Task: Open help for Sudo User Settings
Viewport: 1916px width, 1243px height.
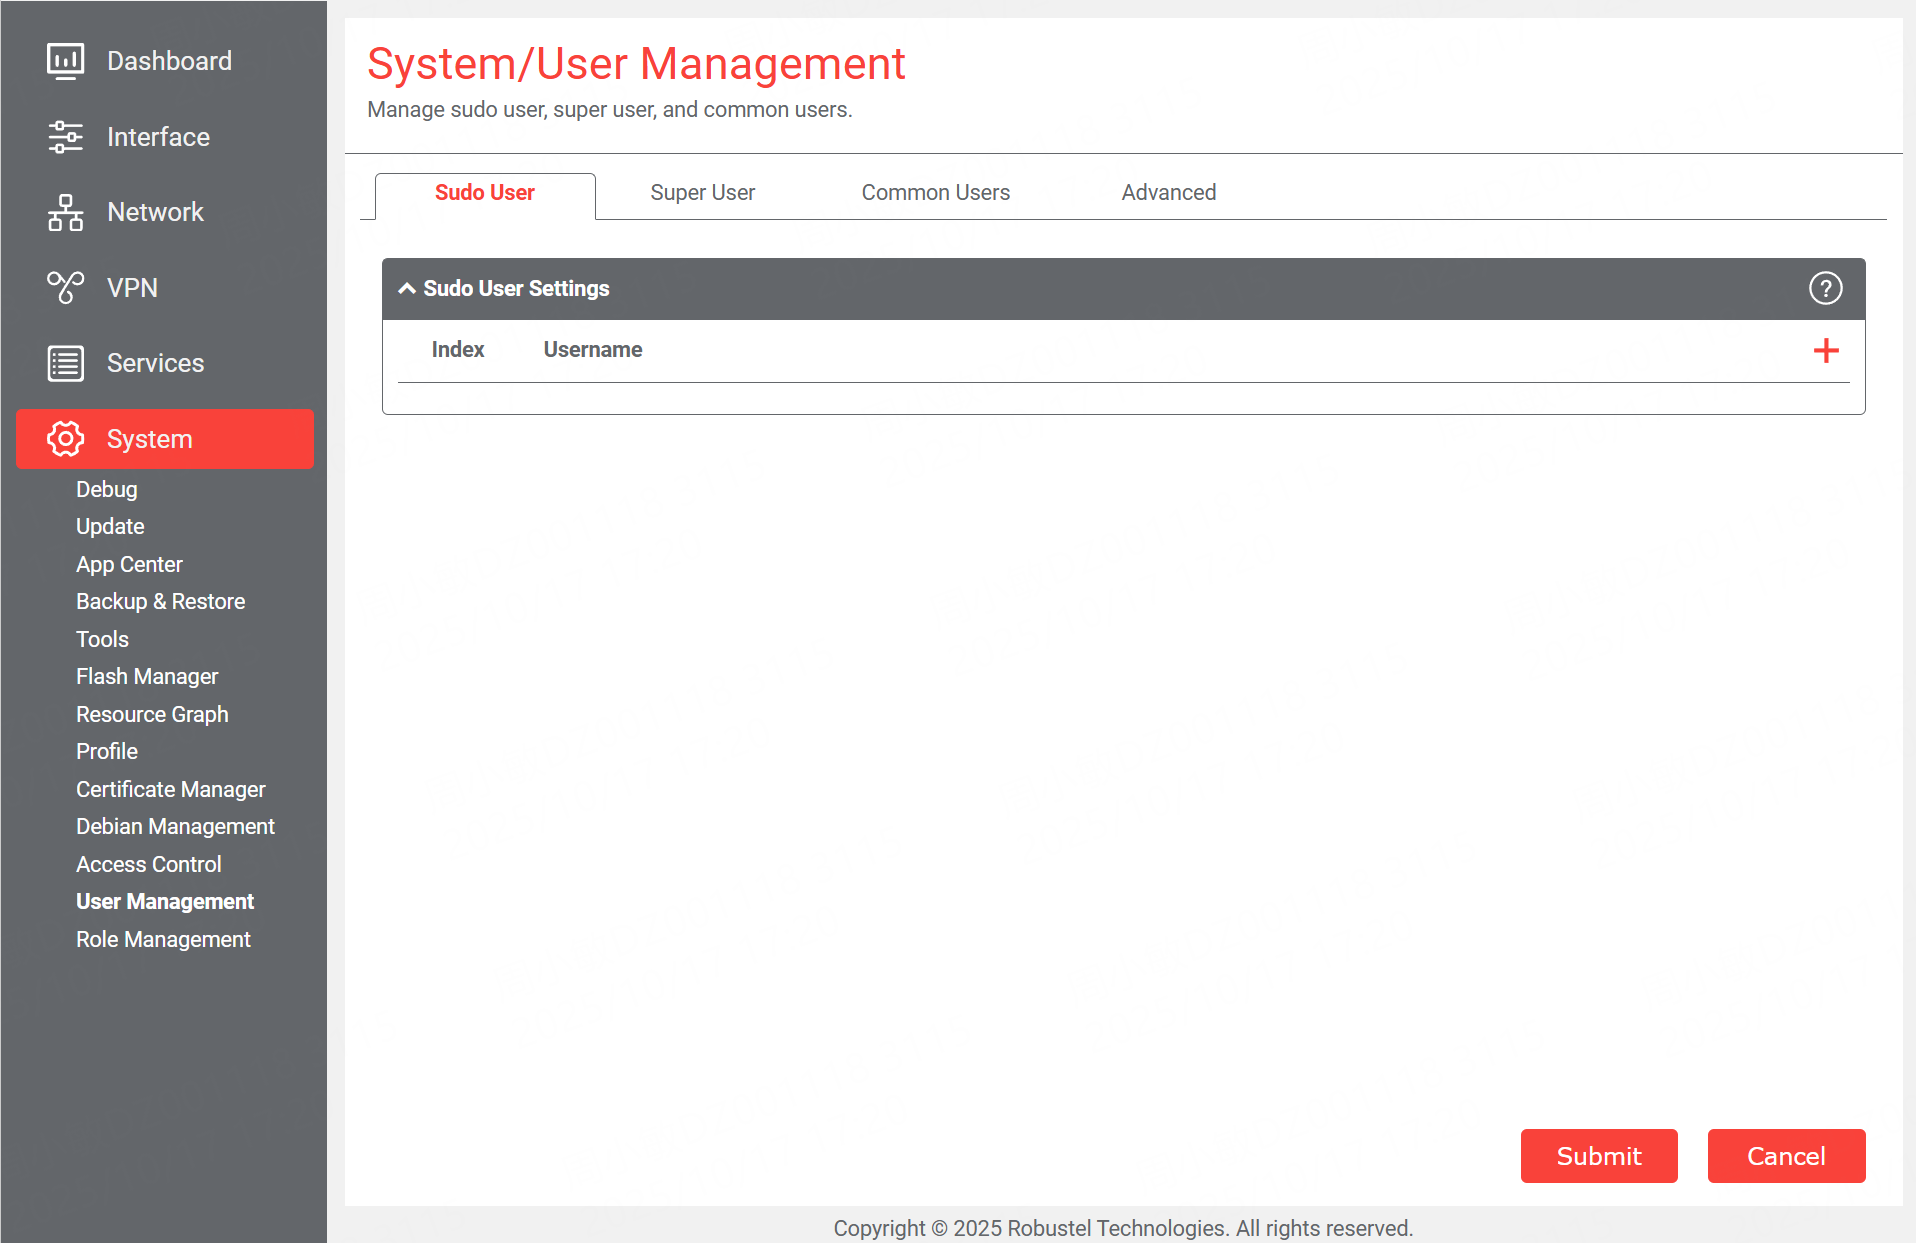Action: point(1825,289)
